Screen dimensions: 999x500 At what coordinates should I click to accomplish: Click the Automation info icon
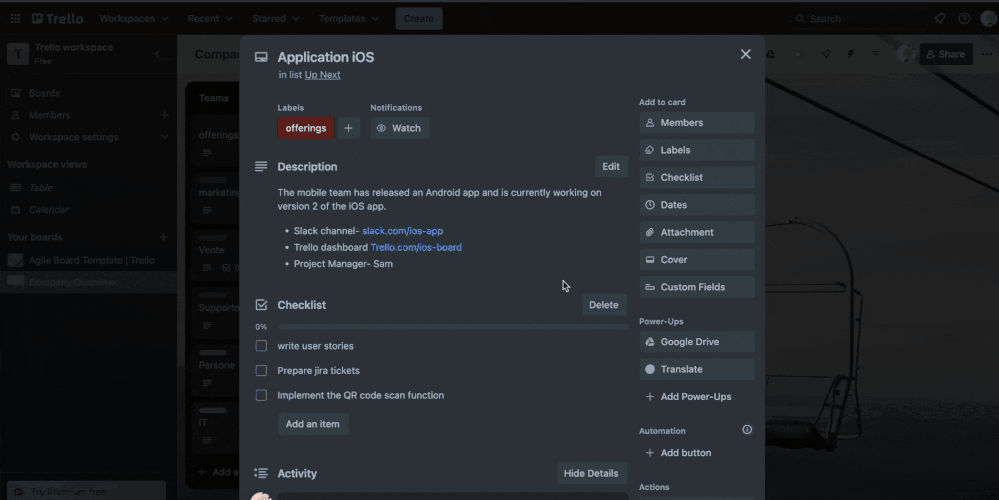click(747, 430)
